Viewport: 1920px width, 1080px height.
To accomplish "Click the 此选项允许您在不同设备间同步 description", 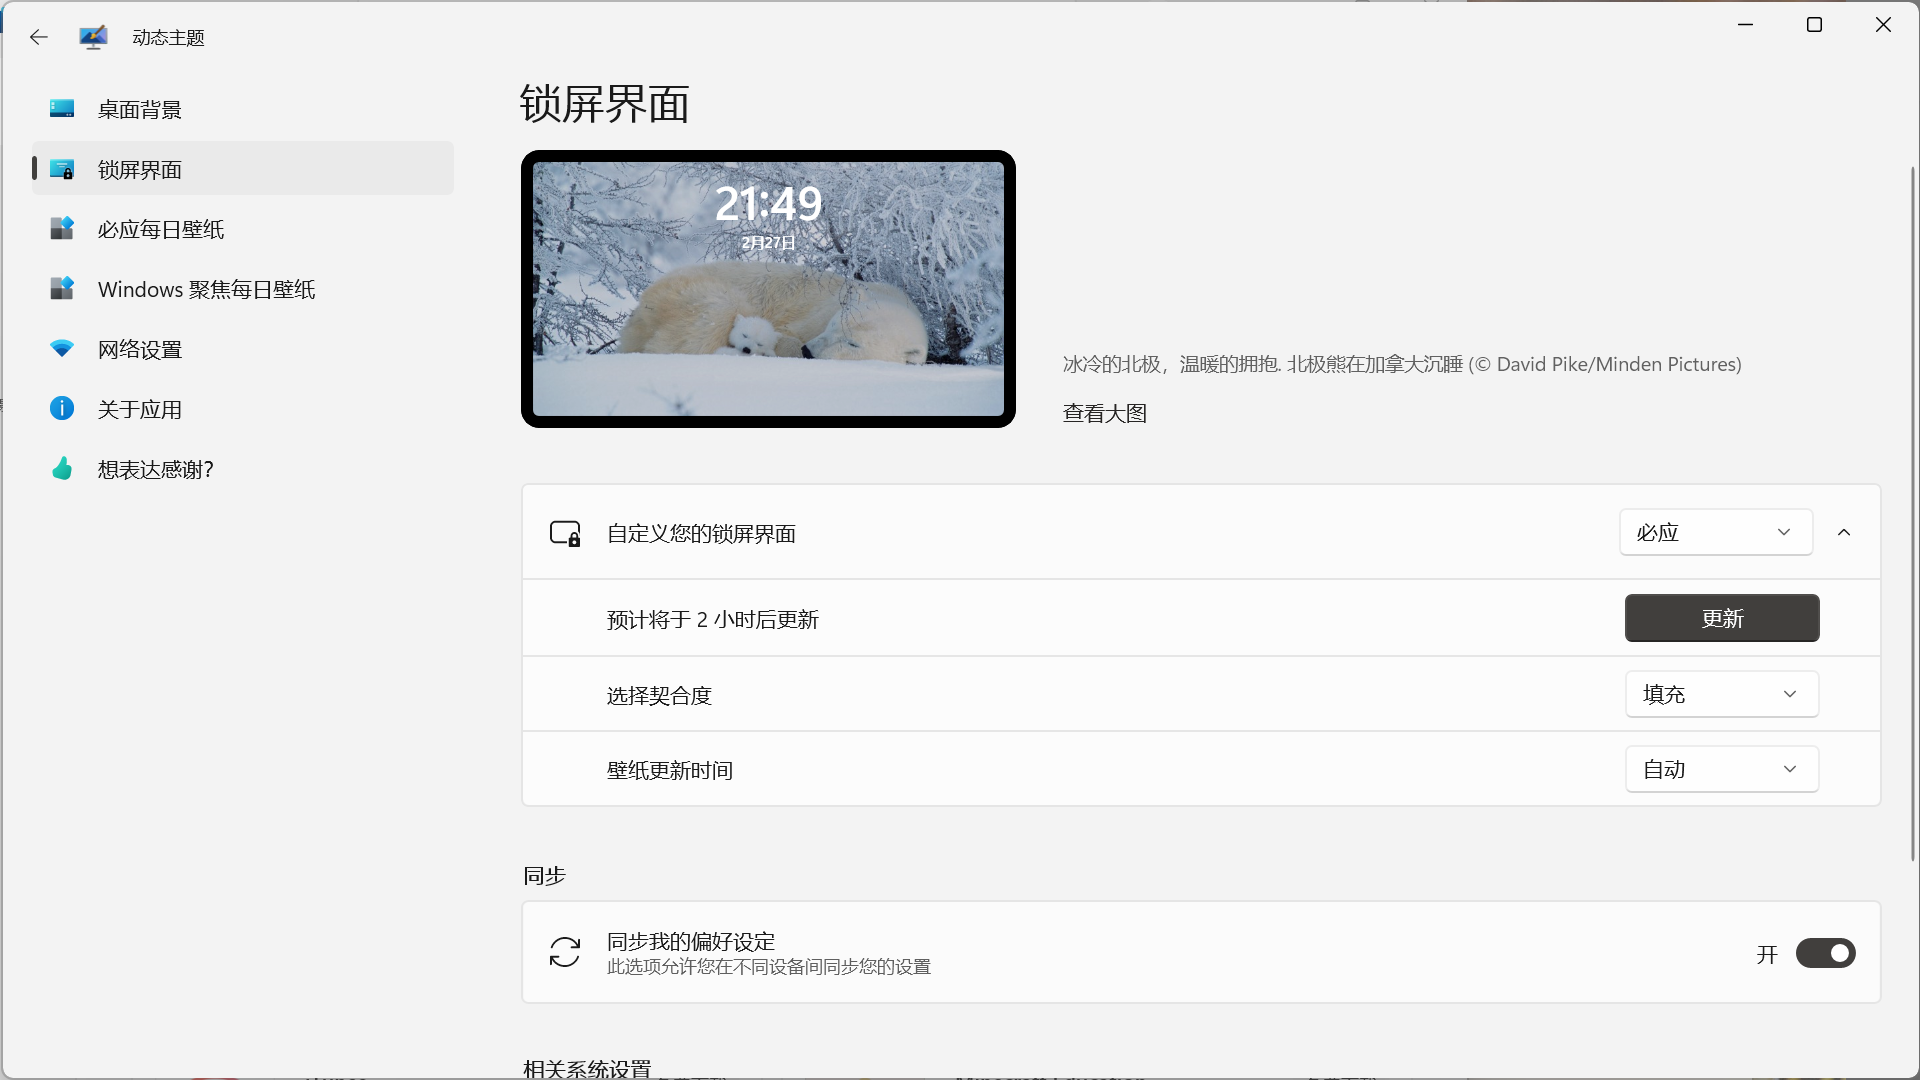I will [x=769, y=967].
